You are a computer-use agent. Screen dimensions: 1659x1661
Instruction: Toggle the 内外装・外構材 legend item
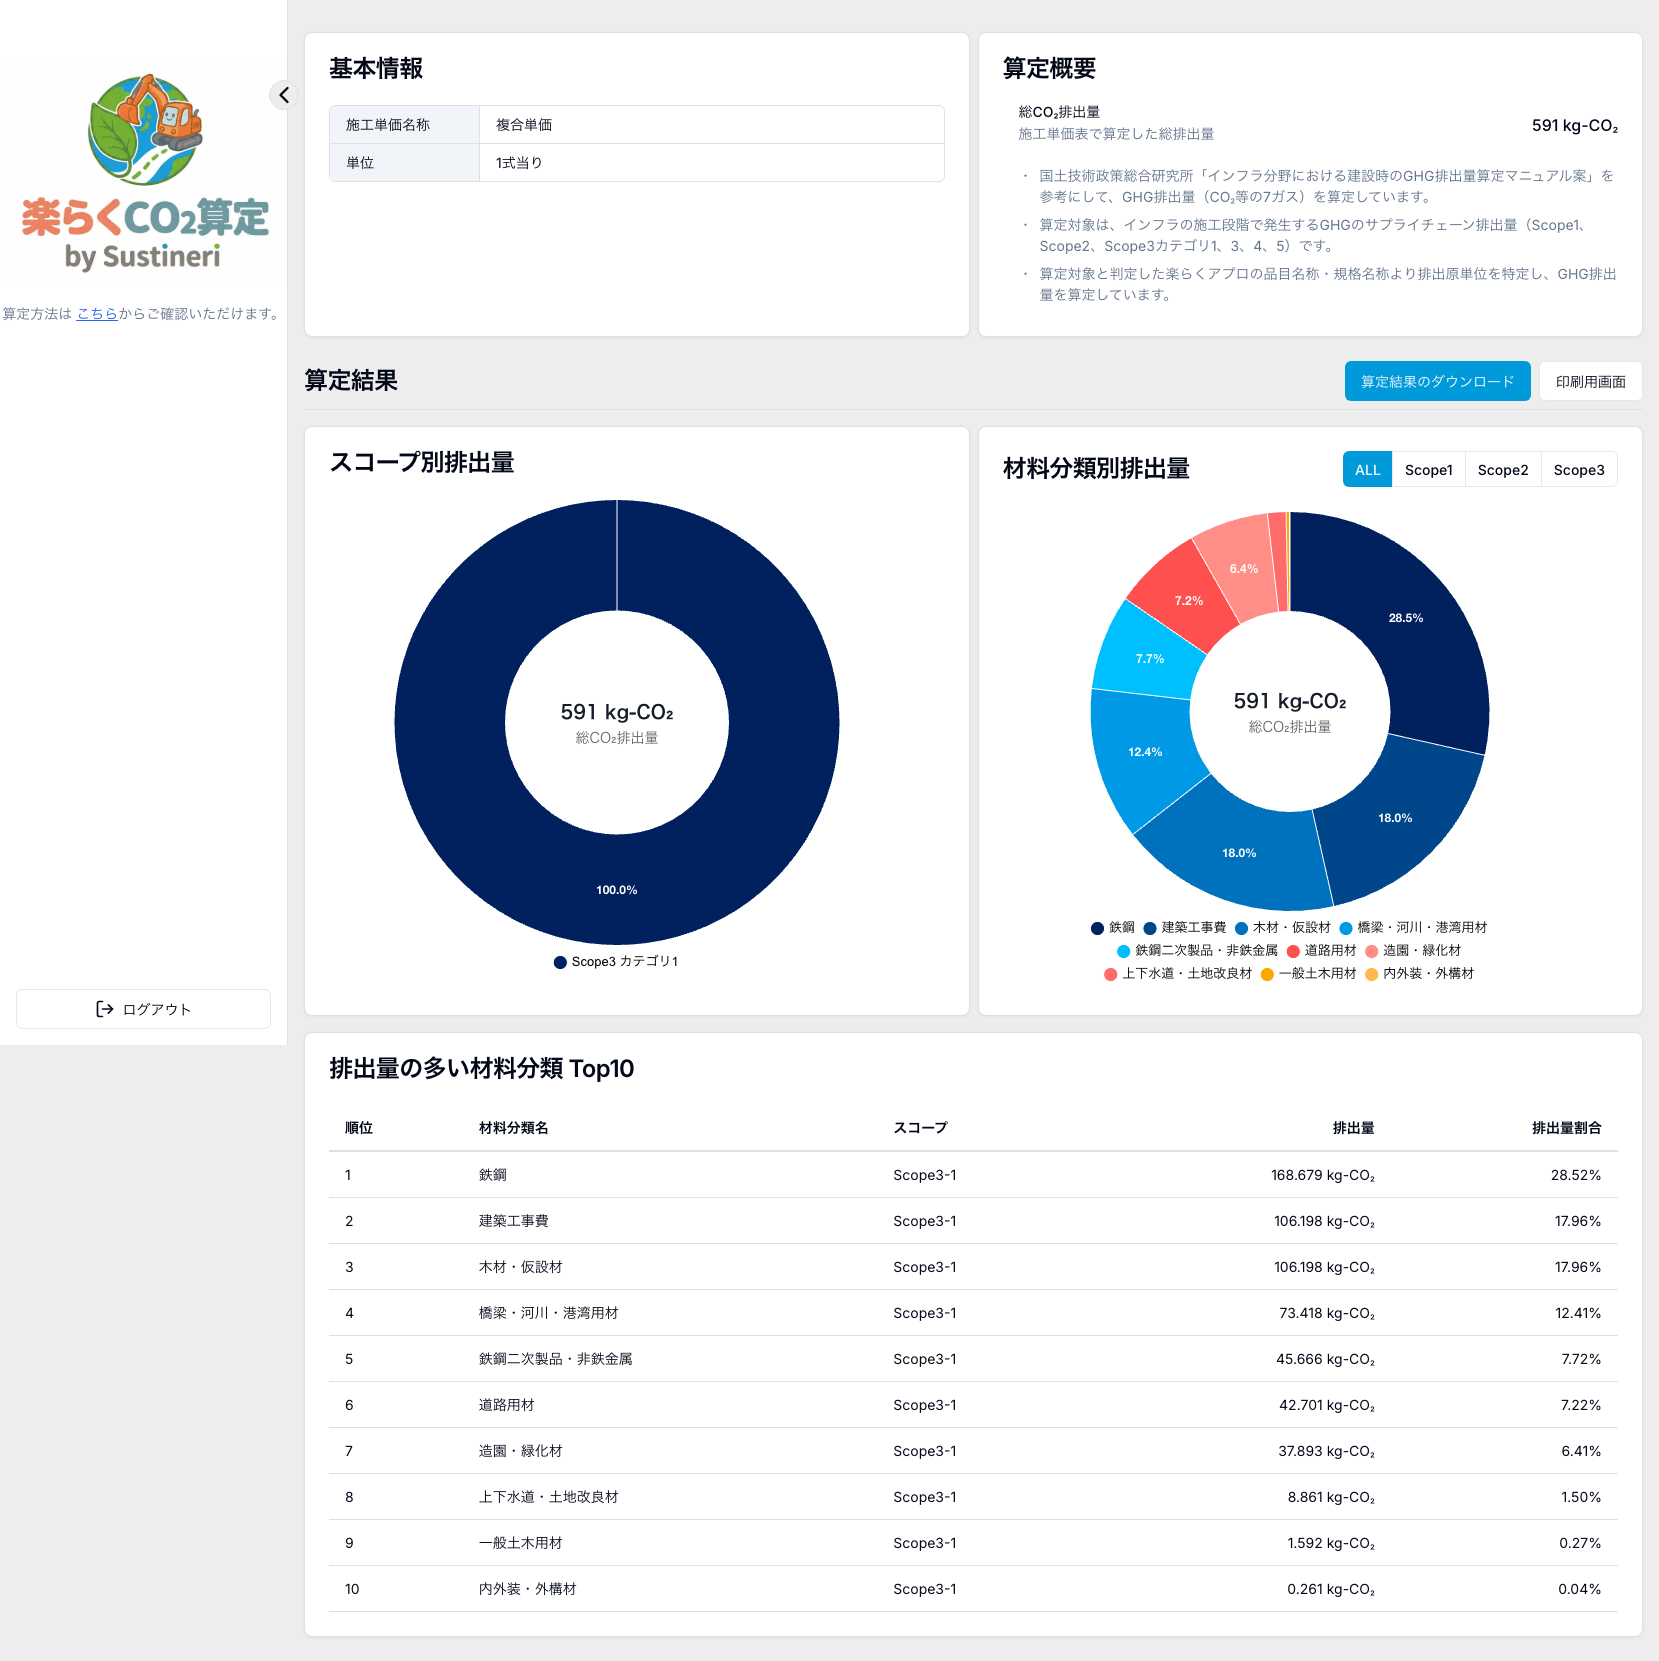pos(1419,974)
